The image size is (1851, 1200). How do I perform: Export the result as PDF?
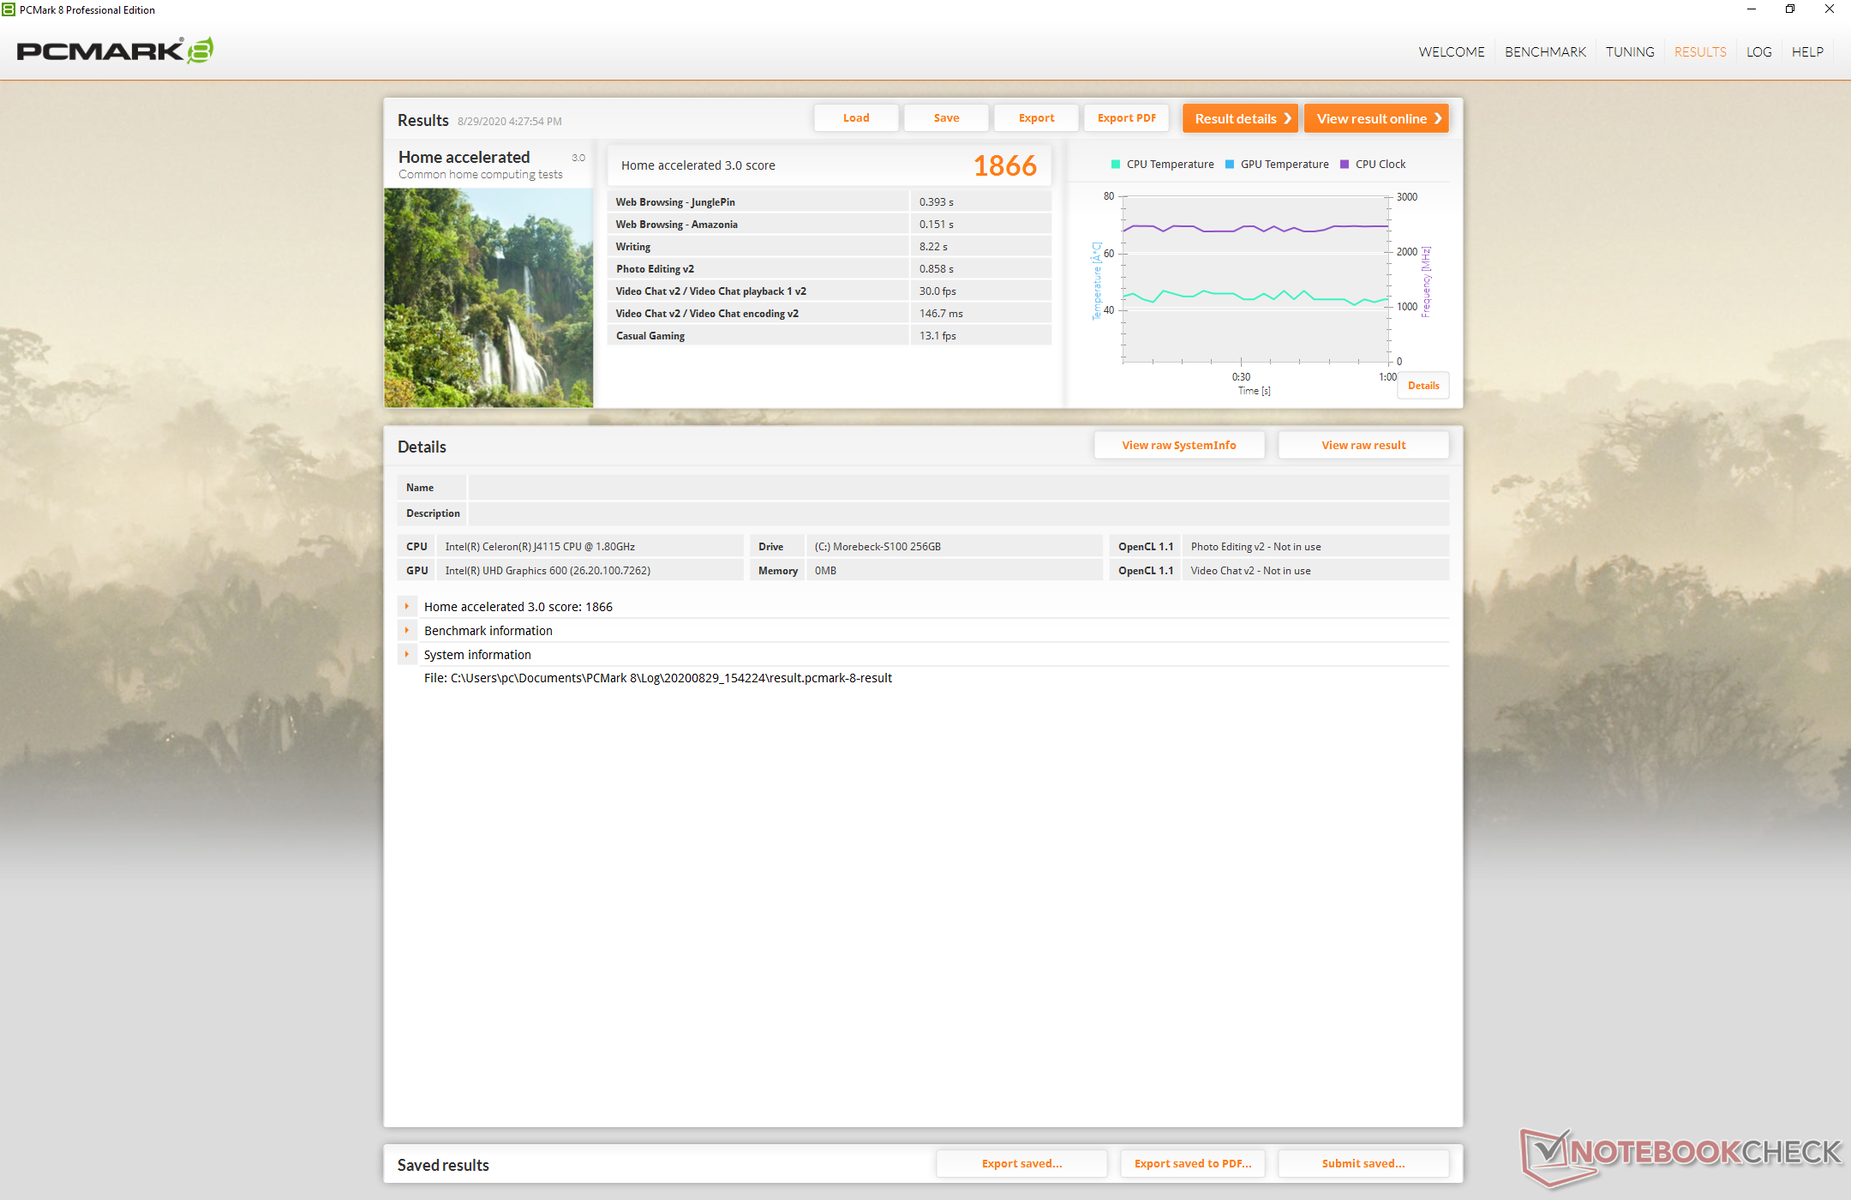pos(1126,118)
